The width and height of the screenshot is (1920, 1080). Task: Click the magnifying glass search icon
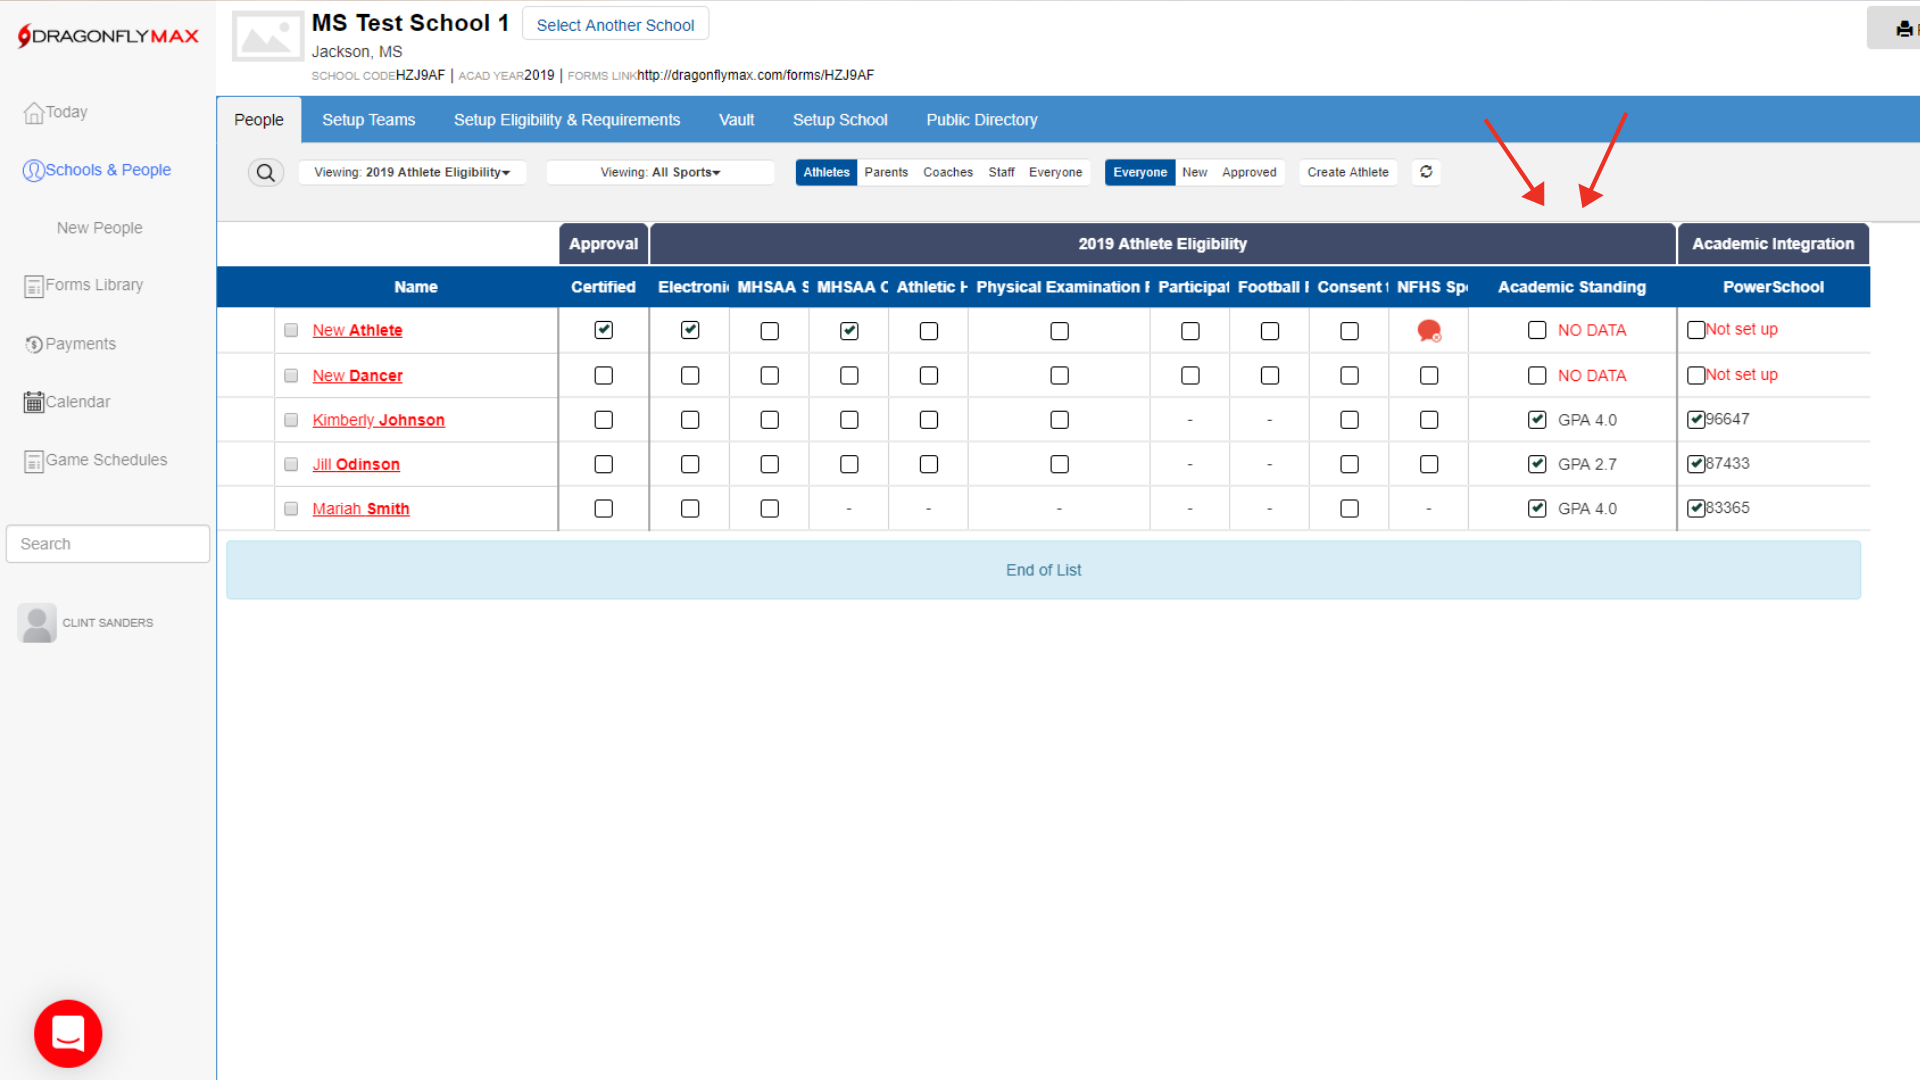pos(265,172)
